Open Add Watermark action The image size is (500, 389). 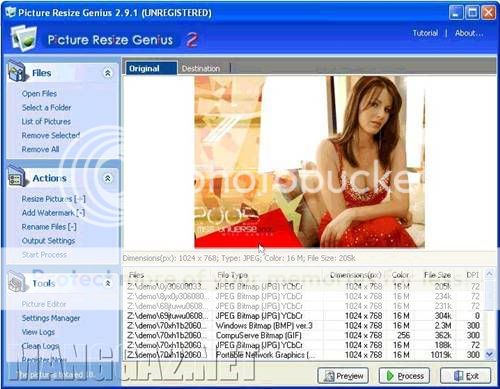(53, 213)
